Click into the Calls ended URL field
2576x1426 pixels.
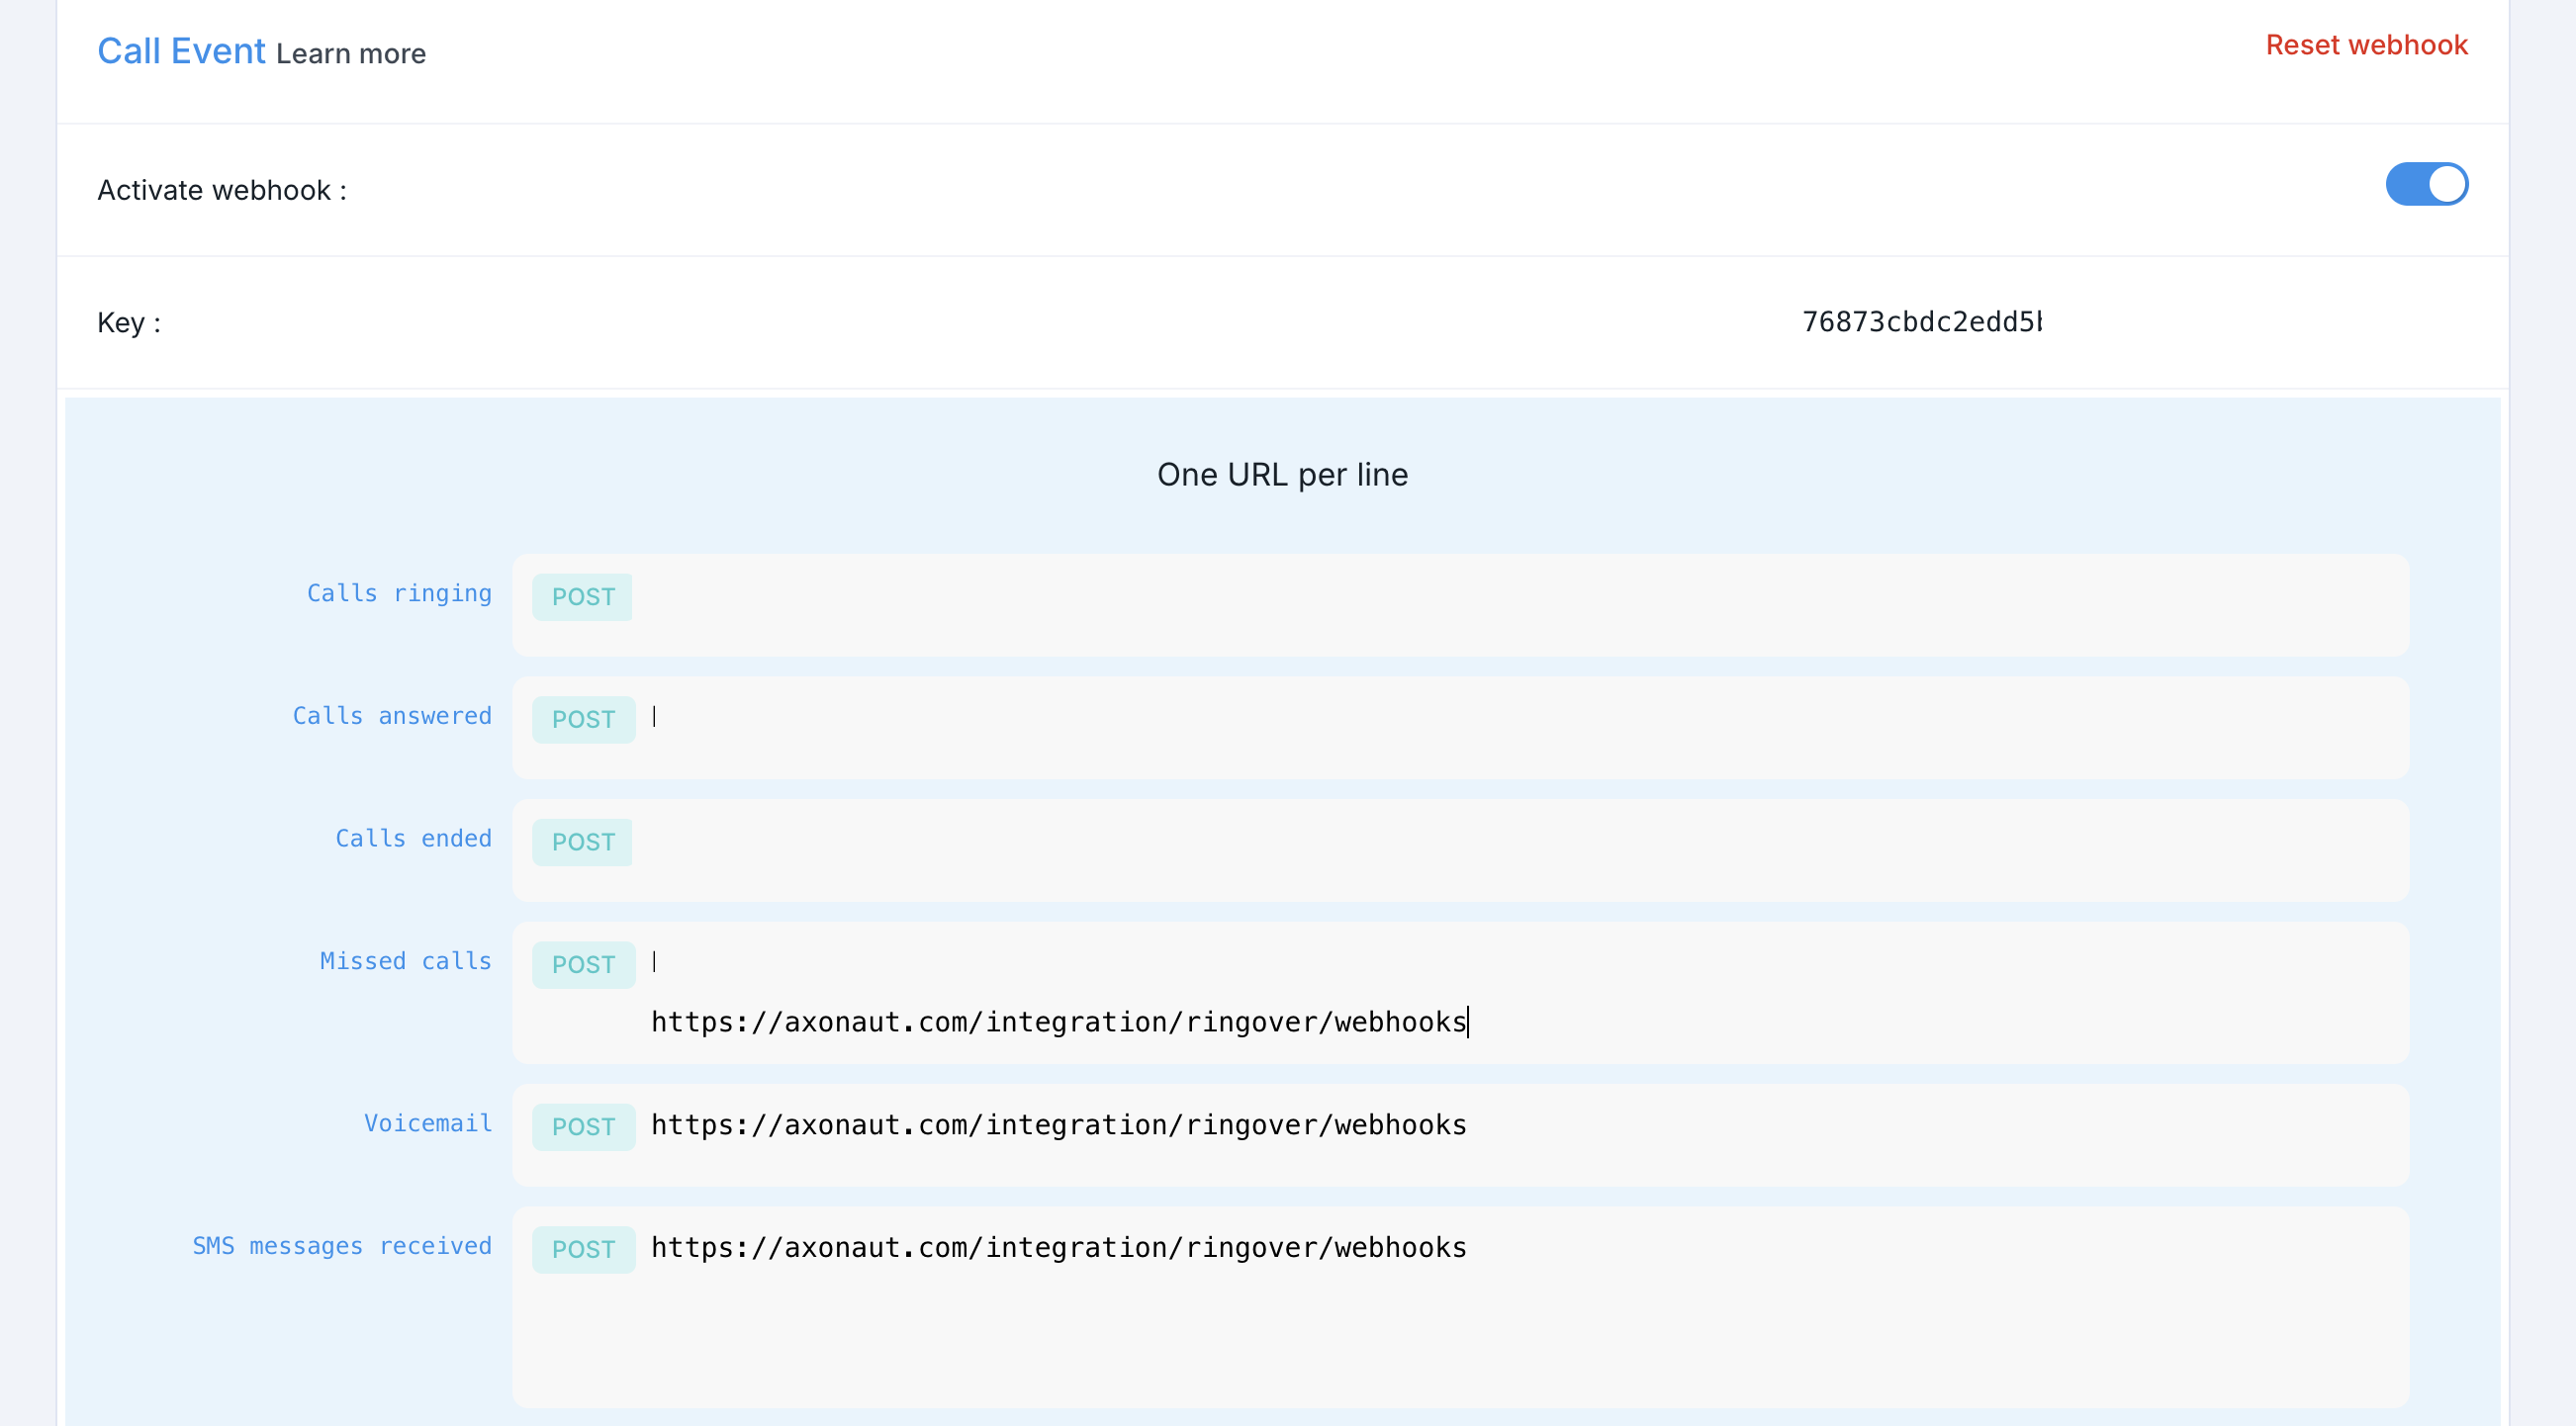[1460, 850]
